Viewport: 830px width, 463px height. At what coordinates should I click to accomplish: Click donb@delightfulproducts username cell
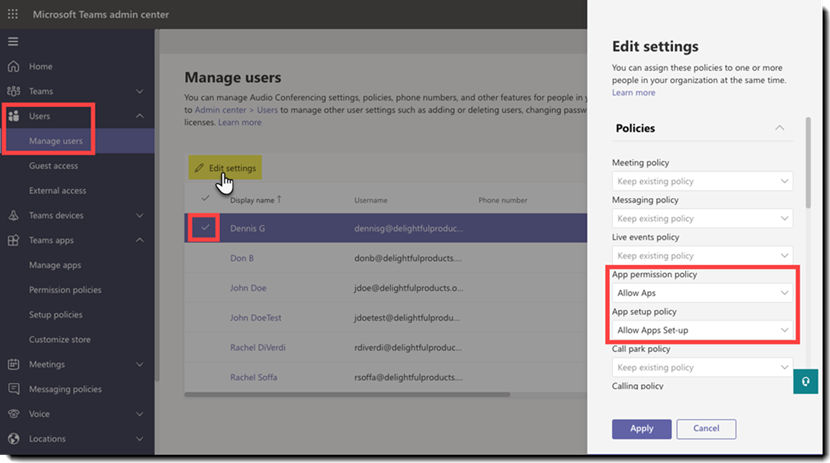[408, 258]
